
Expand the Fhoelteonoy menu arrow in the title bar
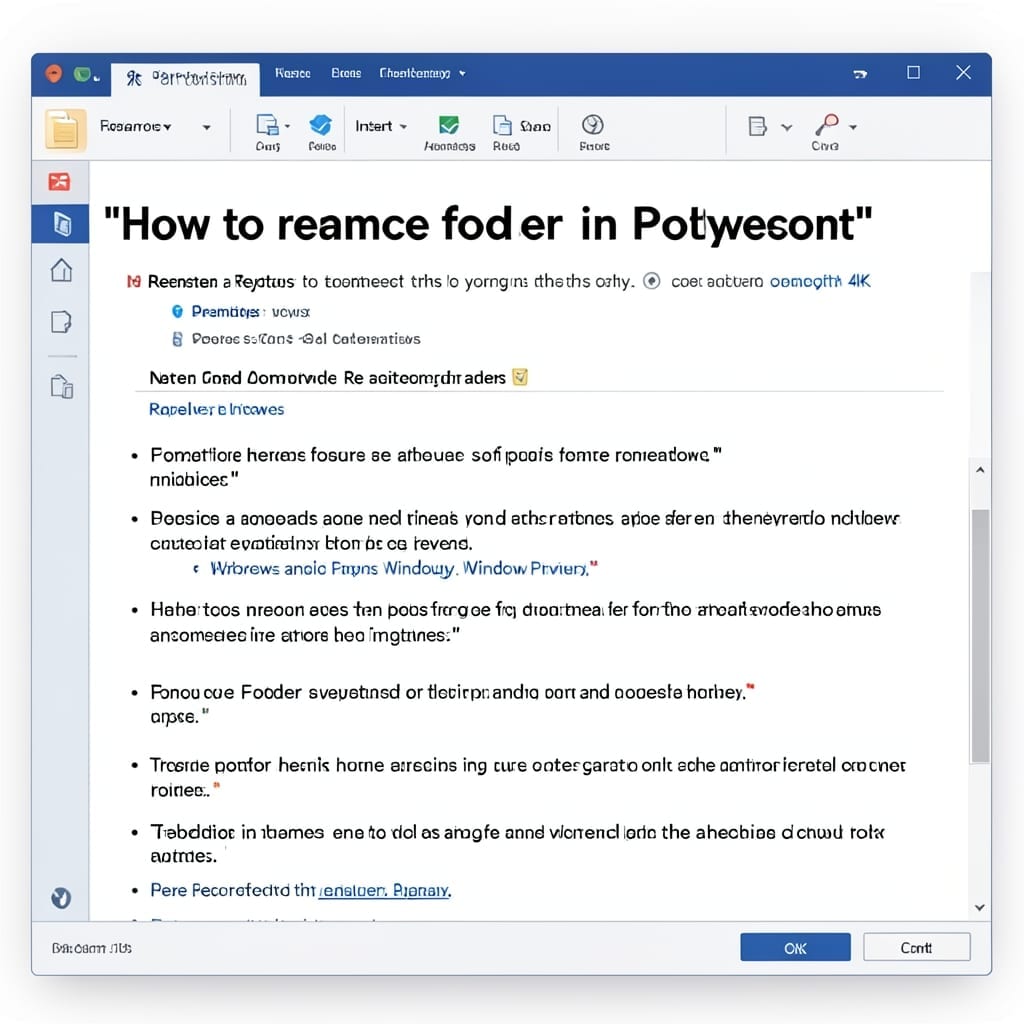[462, 73]
